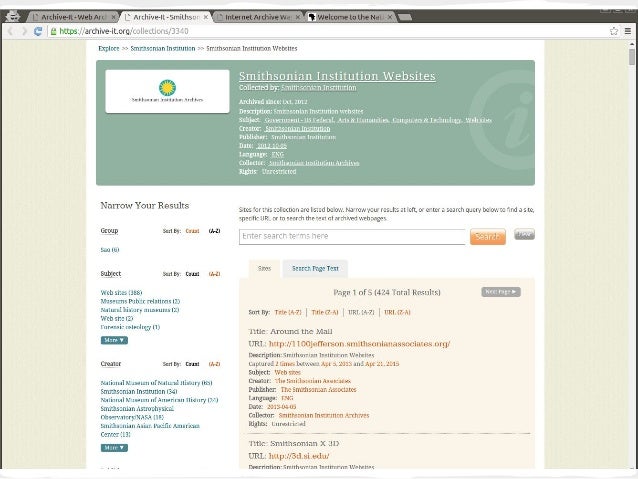Close the Archive-It Web Archiving tab

click(x=114, y=17)
